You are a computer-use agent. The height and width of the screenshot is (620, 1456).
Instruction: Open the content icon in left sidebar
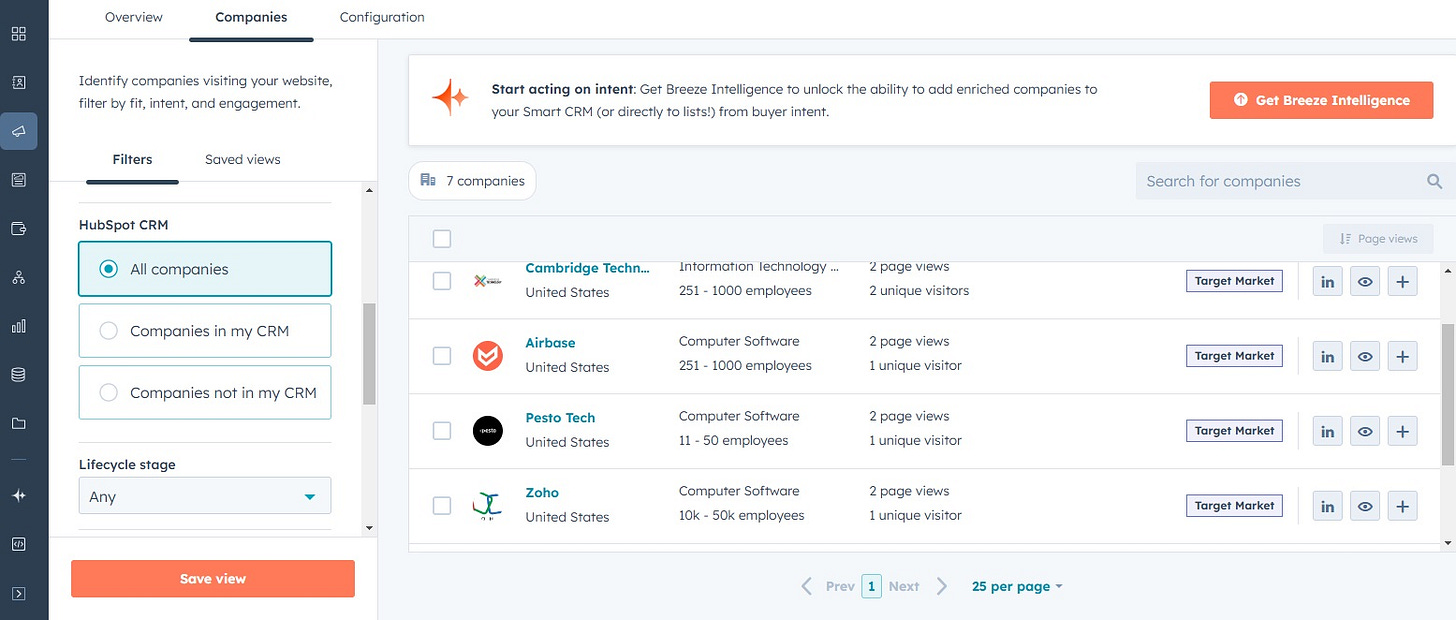(x=18, y=180)
